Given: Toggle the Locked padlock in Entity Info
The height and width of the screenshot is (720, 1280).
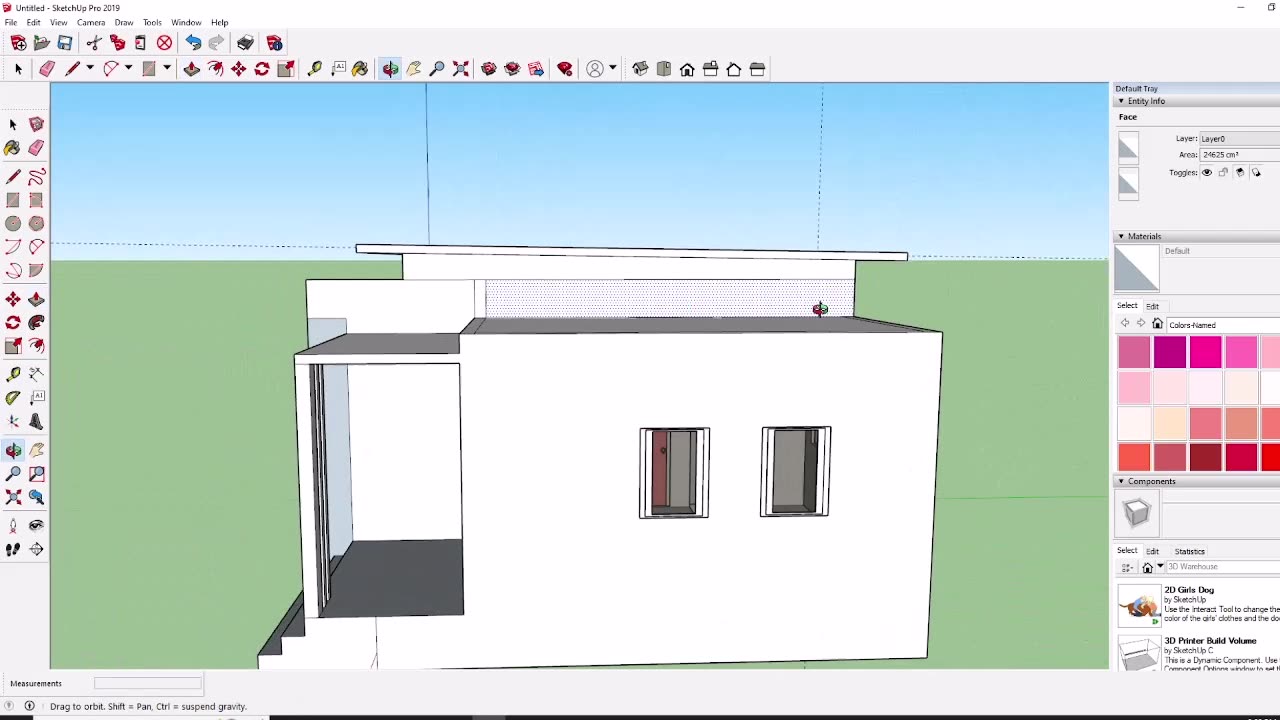Looking at the screenshot, I should pyautogui.click(x=1223, y=173).
